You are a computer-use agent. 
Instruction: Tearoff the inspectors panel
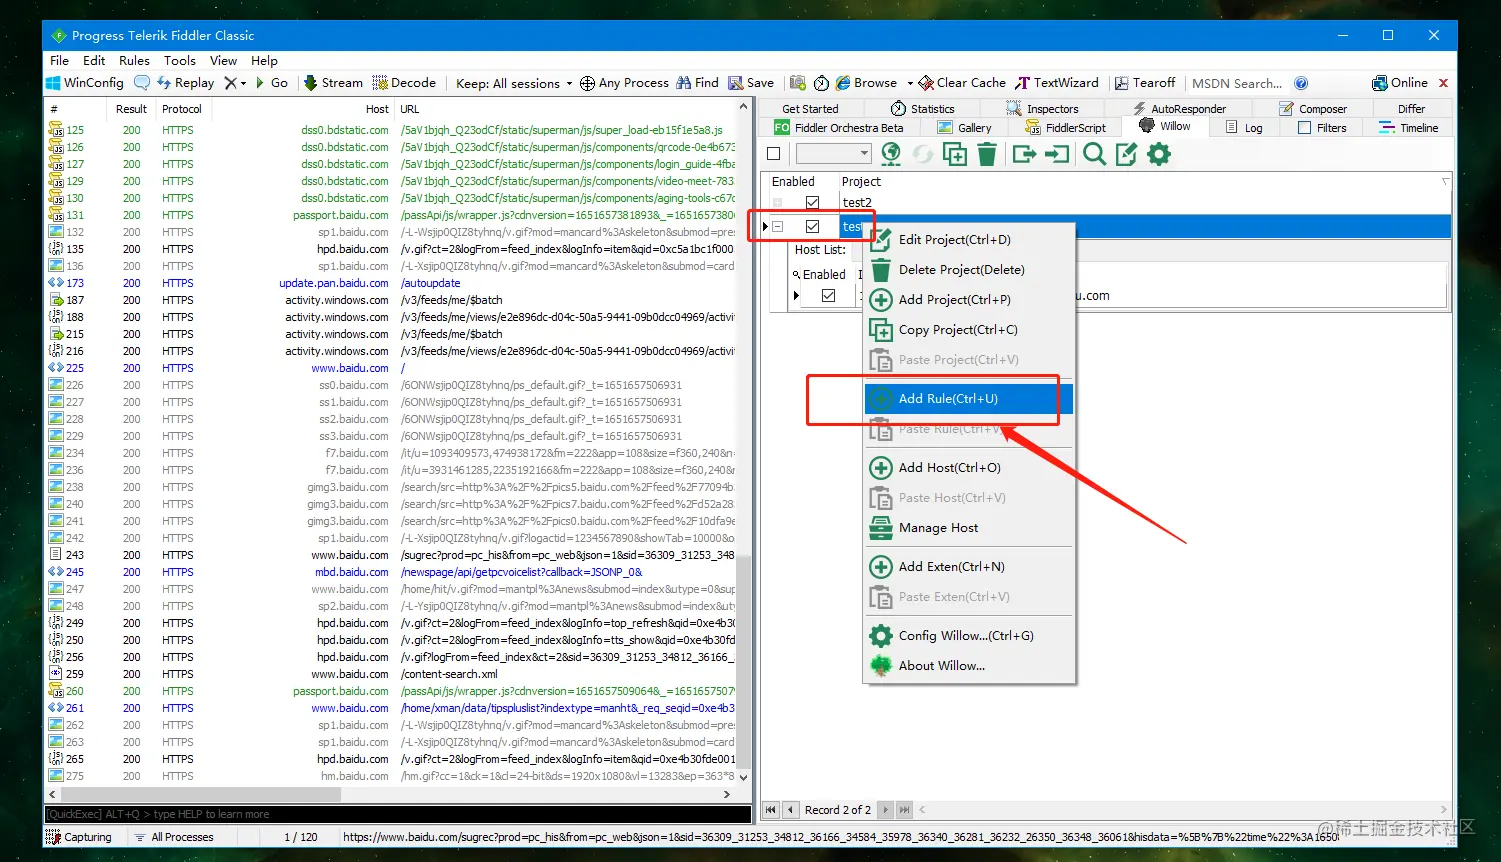pyautogui.click(x=1146, y=83)
